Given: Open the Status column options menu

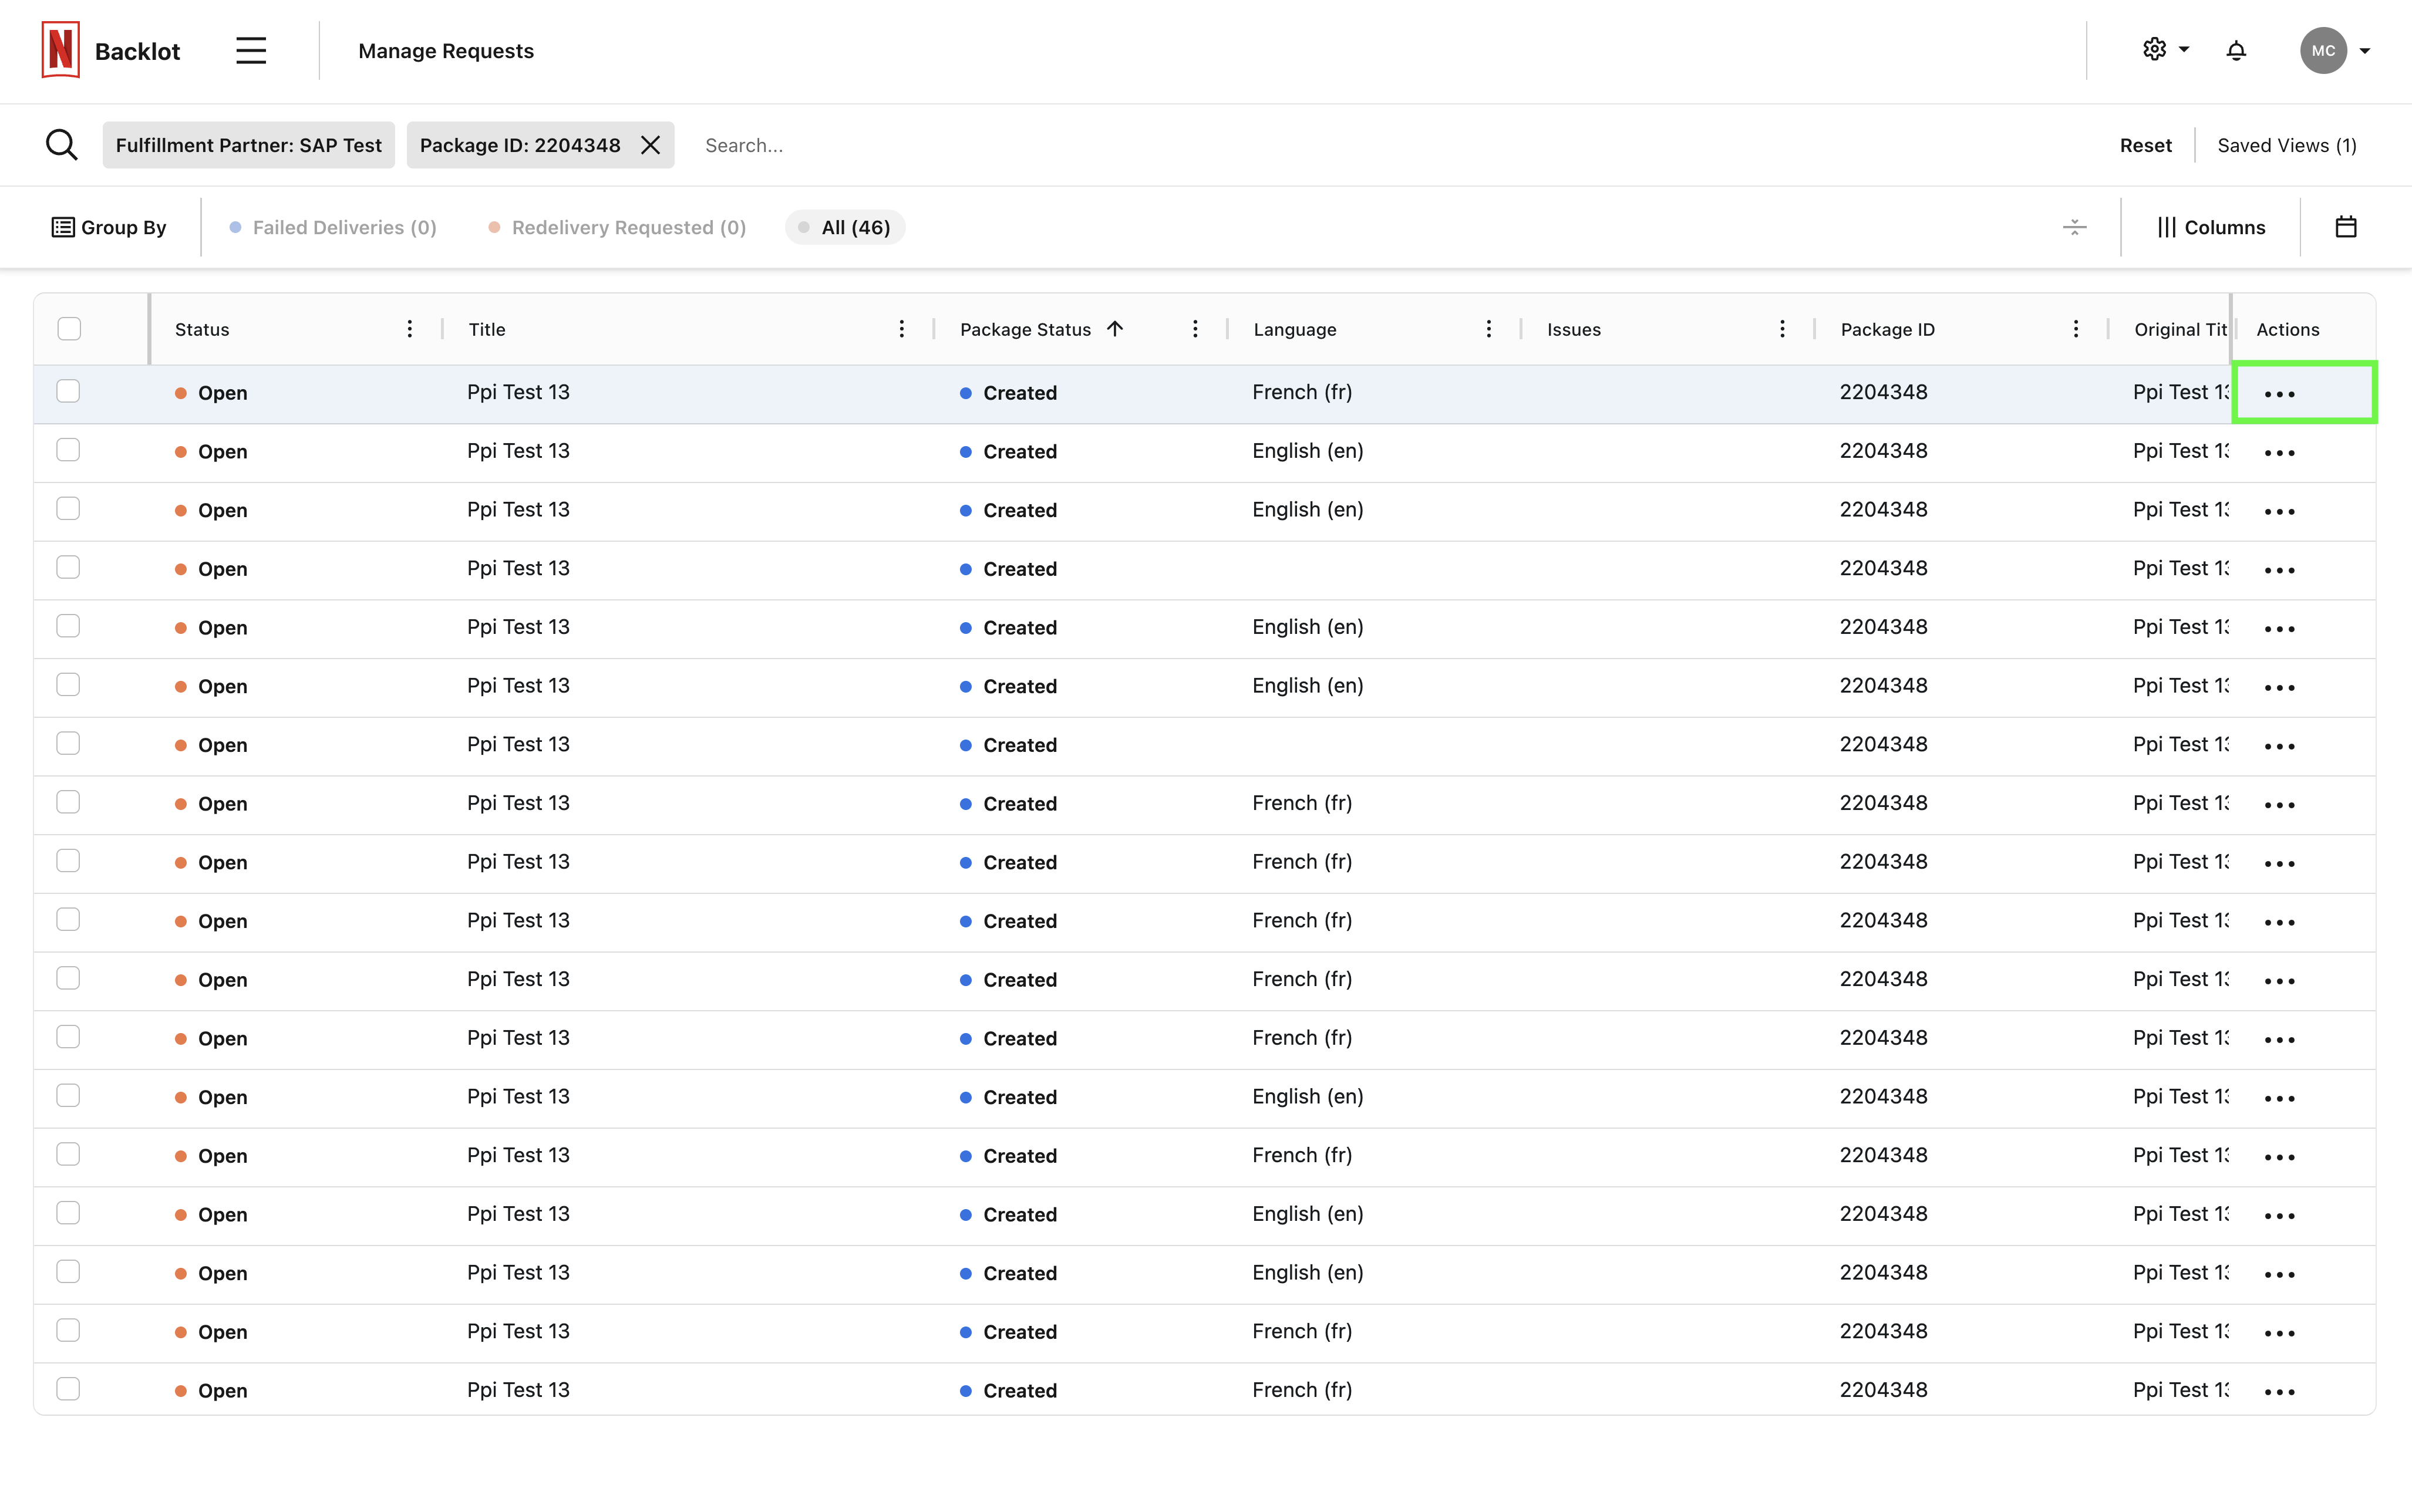Looking at the screenshot, I should point(409,329).
